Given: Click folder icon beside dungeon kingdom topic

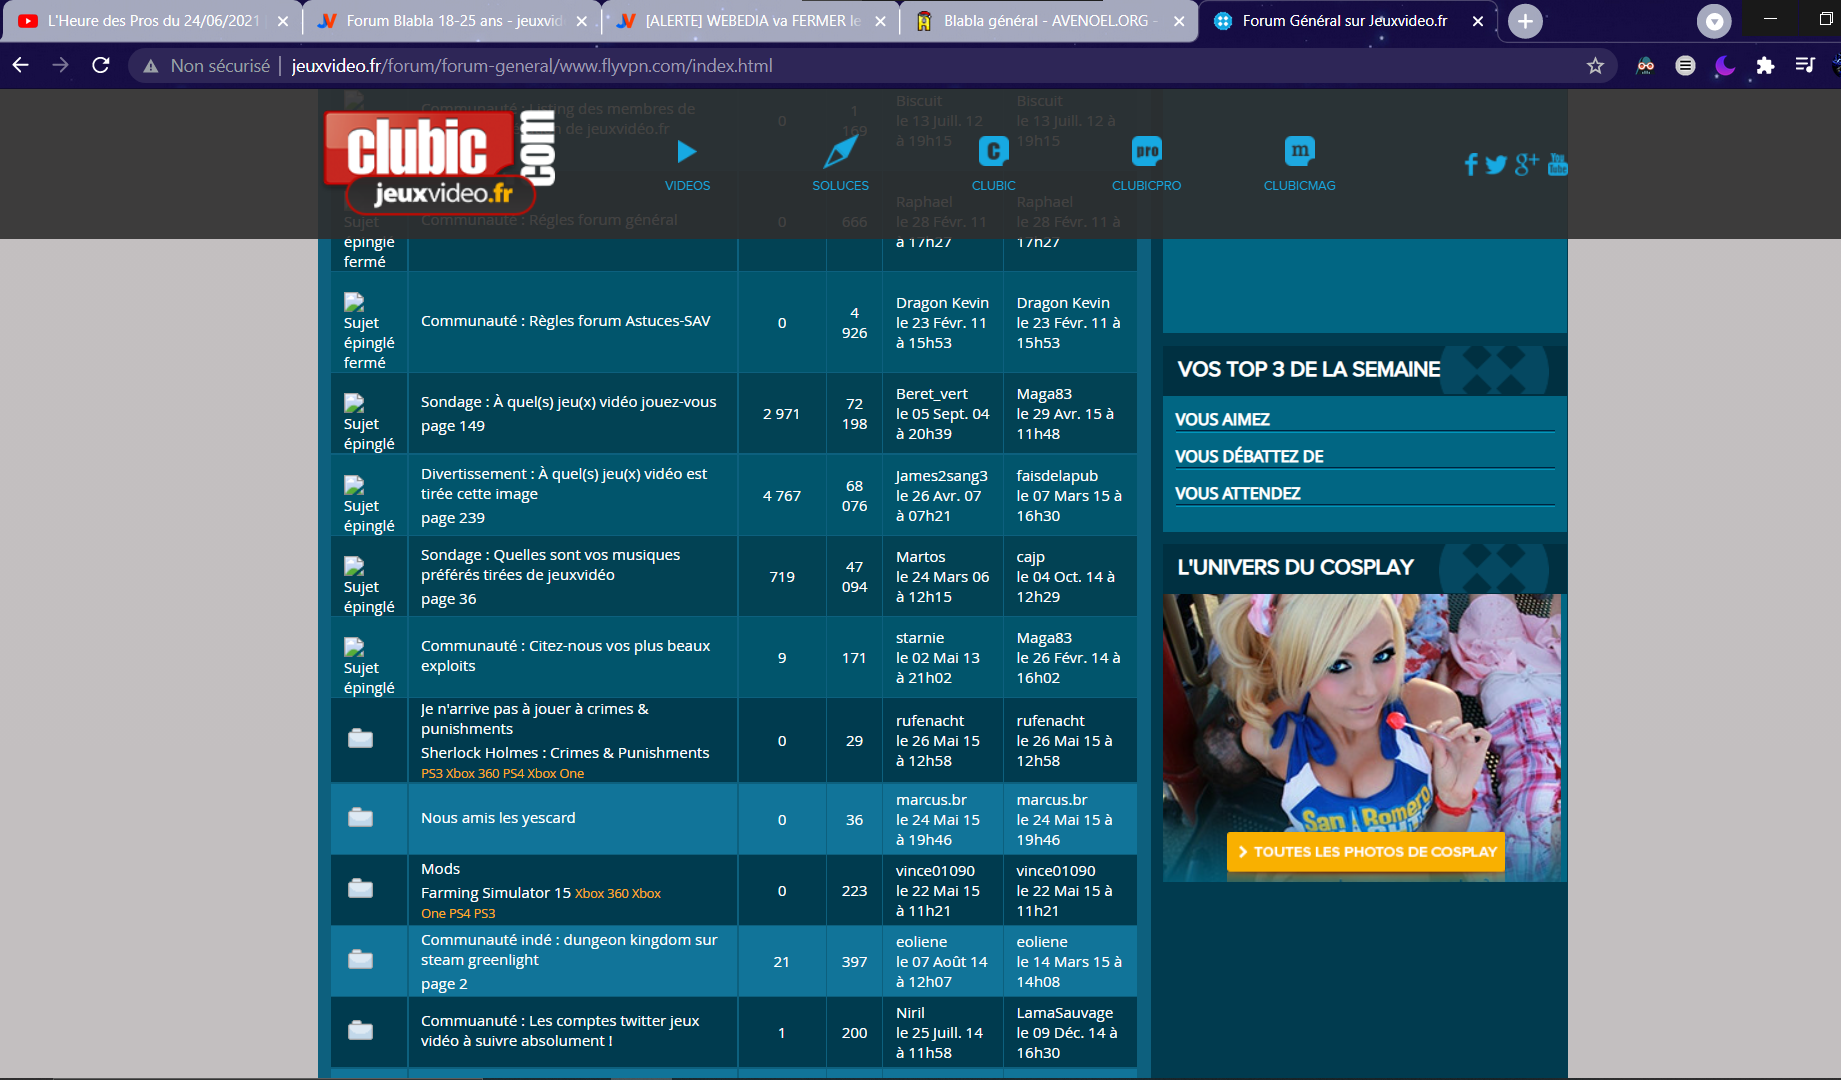Looking at the screenshot, I should 360,960.
